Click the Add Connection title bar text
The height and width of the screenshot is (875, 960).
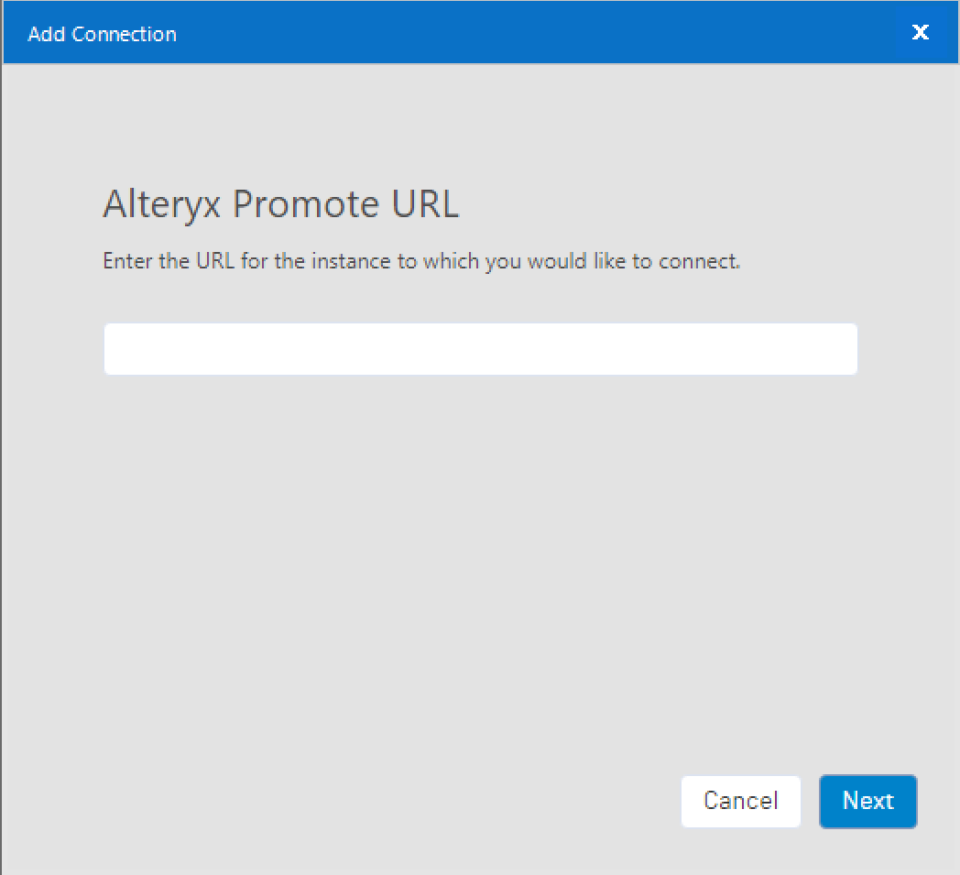tap(102, 34)
